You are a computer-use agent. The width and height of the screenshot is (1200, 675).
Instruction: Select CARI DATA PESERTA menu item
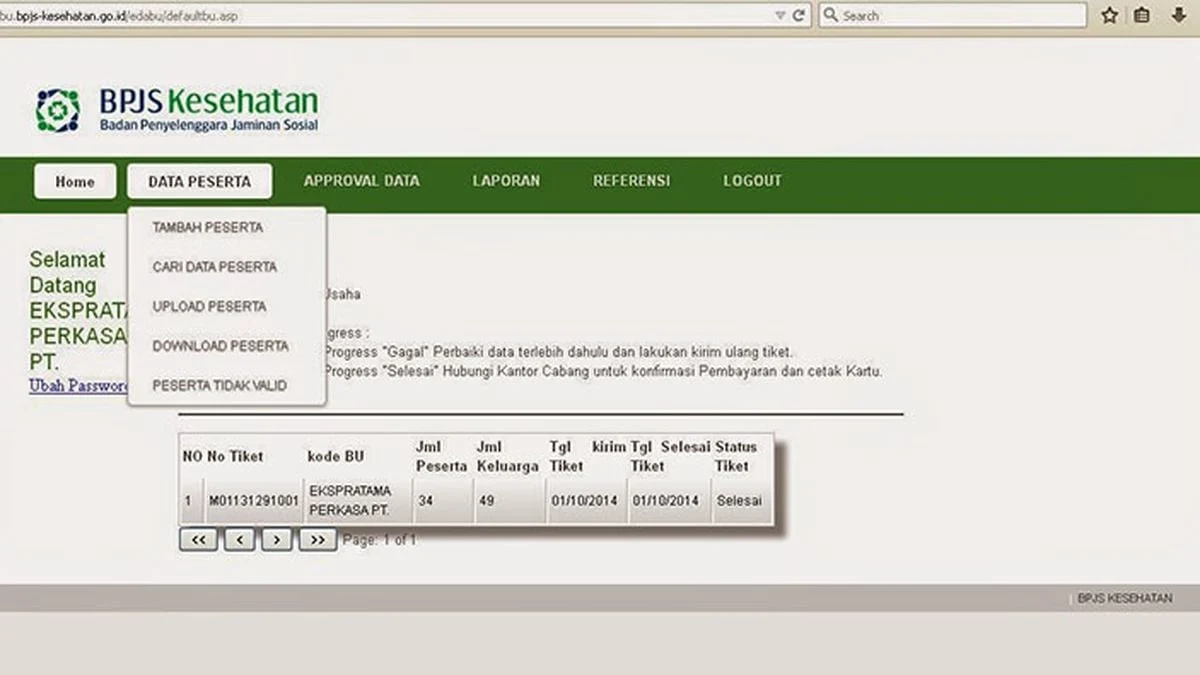pyautogui.click(x=215, y=267)
